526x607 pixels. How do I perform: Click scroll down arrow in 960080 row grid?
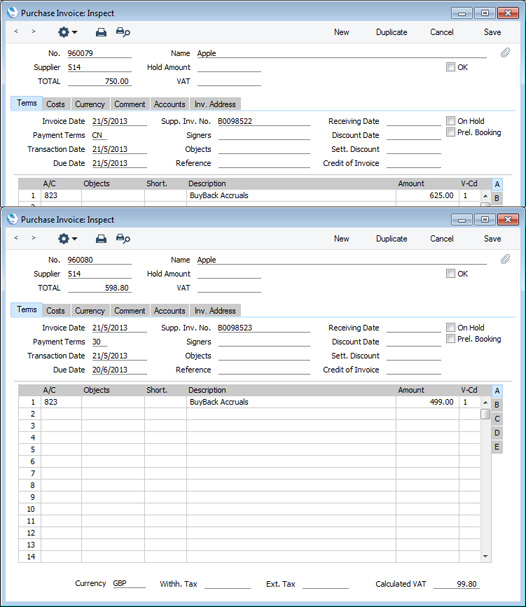click(x=485, y=556)
